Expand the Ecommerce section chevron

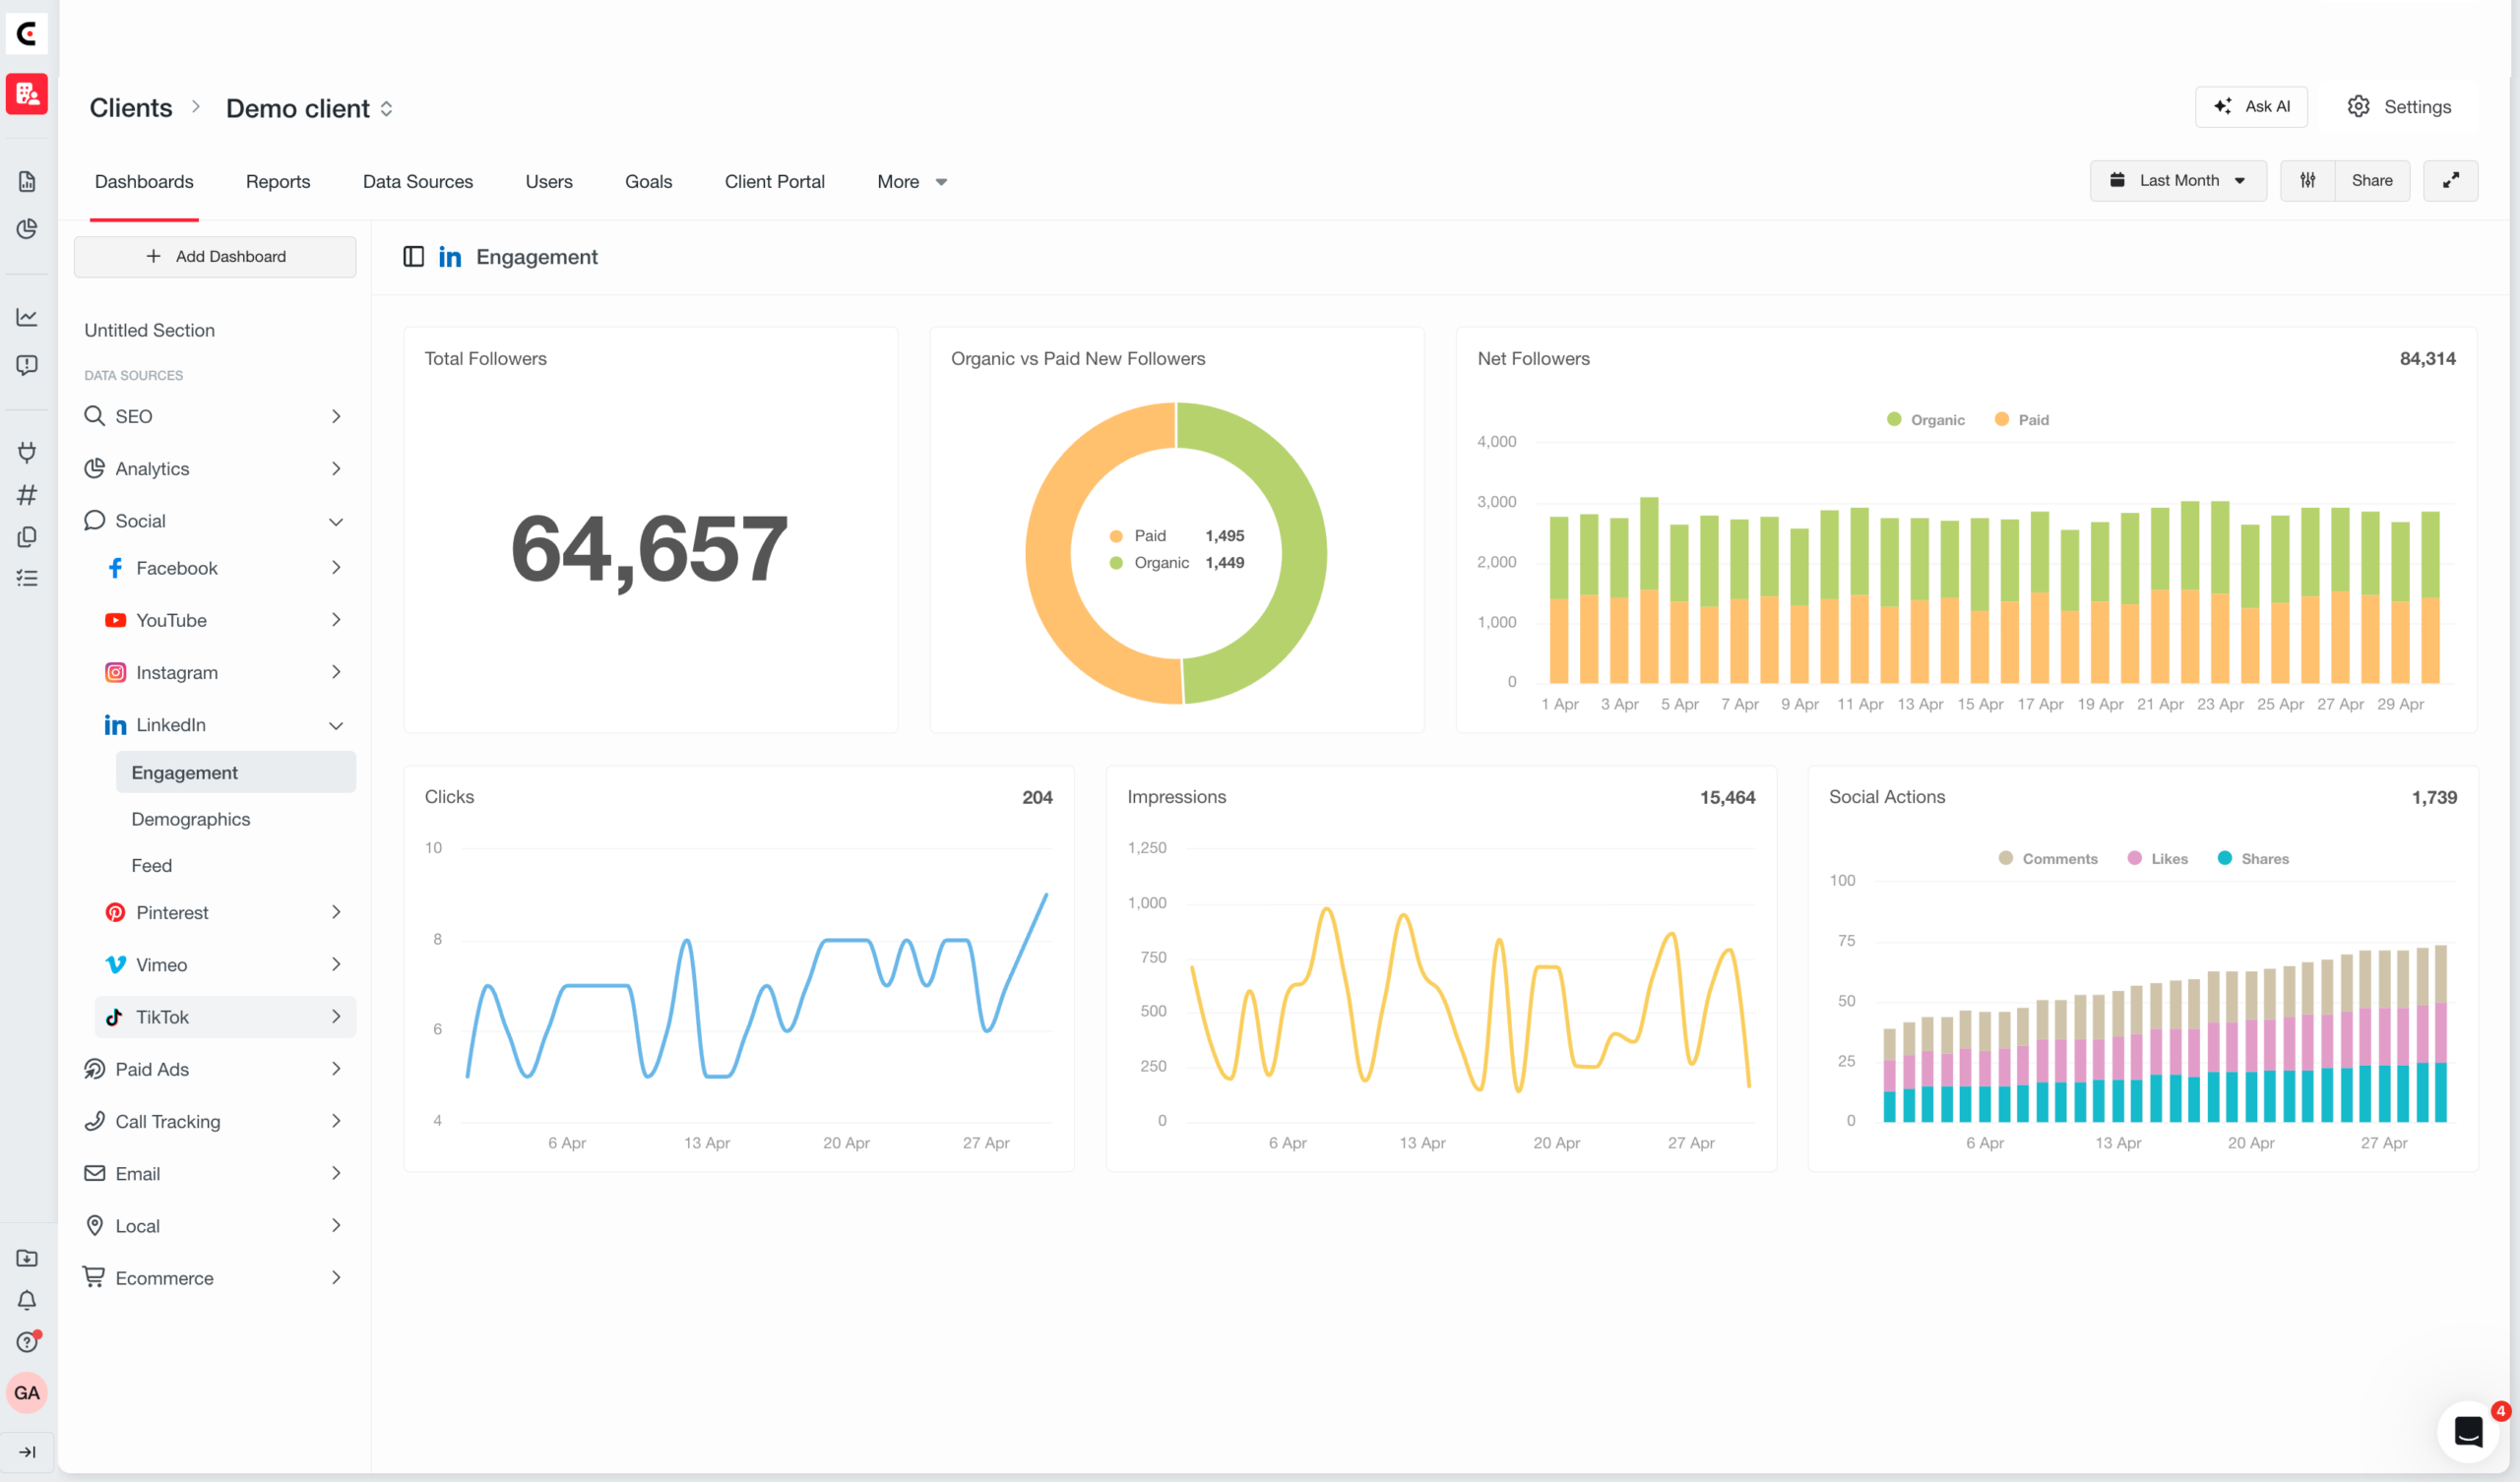(x=336, y=1278)
